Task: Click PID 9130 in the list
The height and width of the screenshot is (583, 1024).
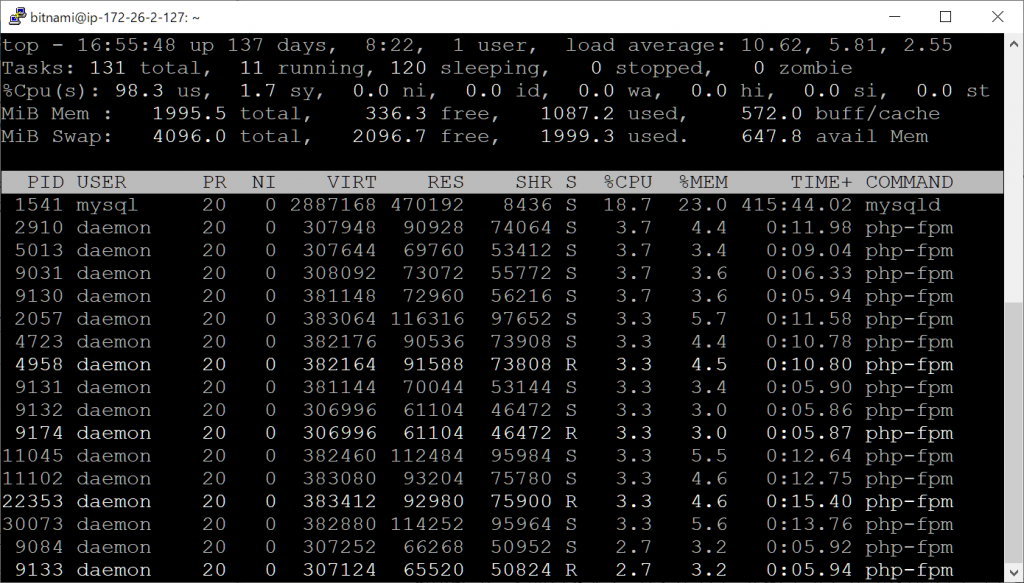Action: click(x=39, y=296)
